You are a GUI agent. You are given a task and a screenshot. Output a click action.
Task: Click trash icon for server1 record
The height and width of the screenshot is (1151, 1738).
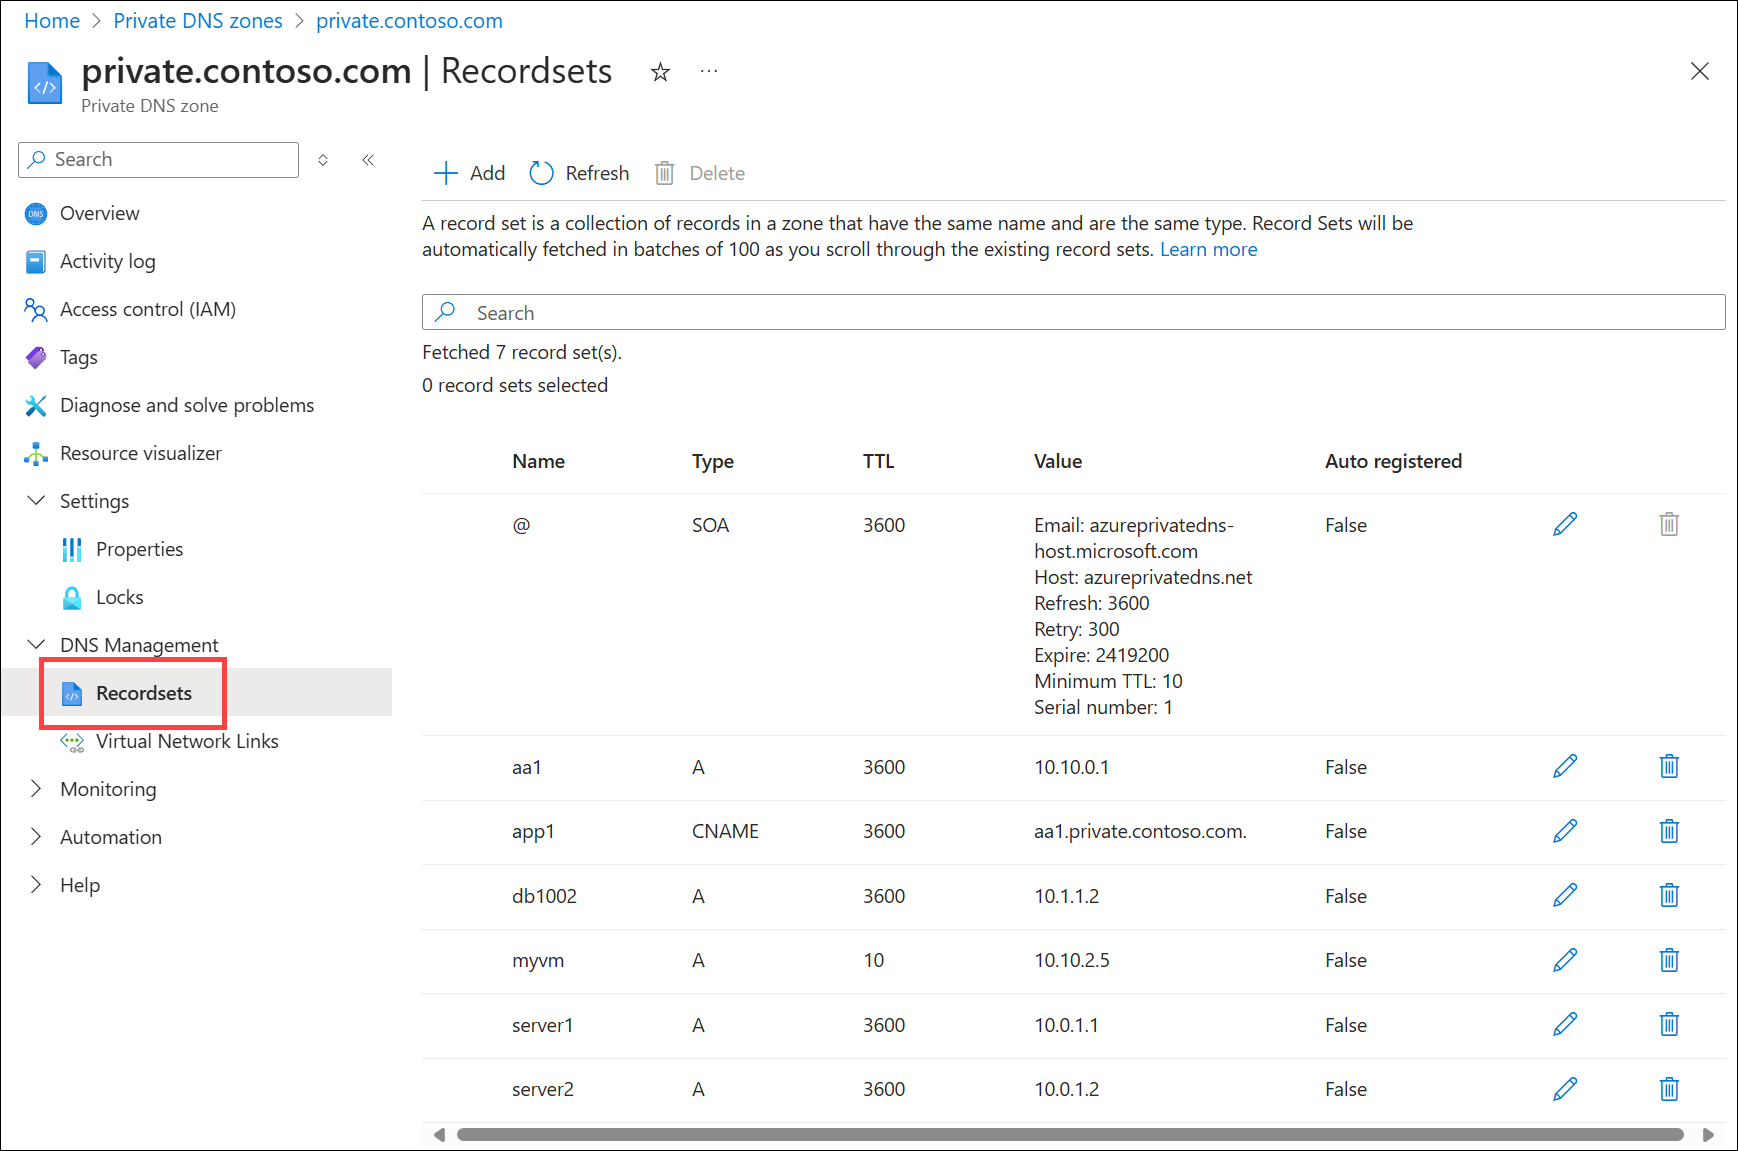[1668, 1025]
